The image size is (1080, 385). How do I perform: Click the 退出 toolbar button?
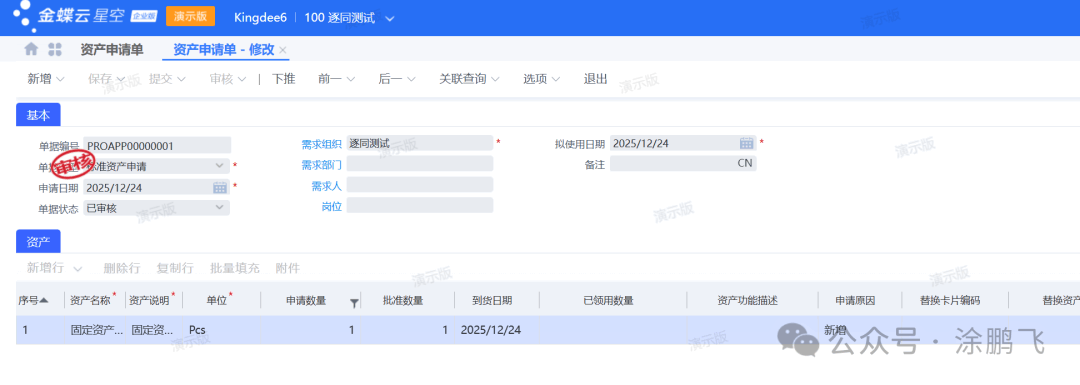pyautogui.click(x=596, y=79)
